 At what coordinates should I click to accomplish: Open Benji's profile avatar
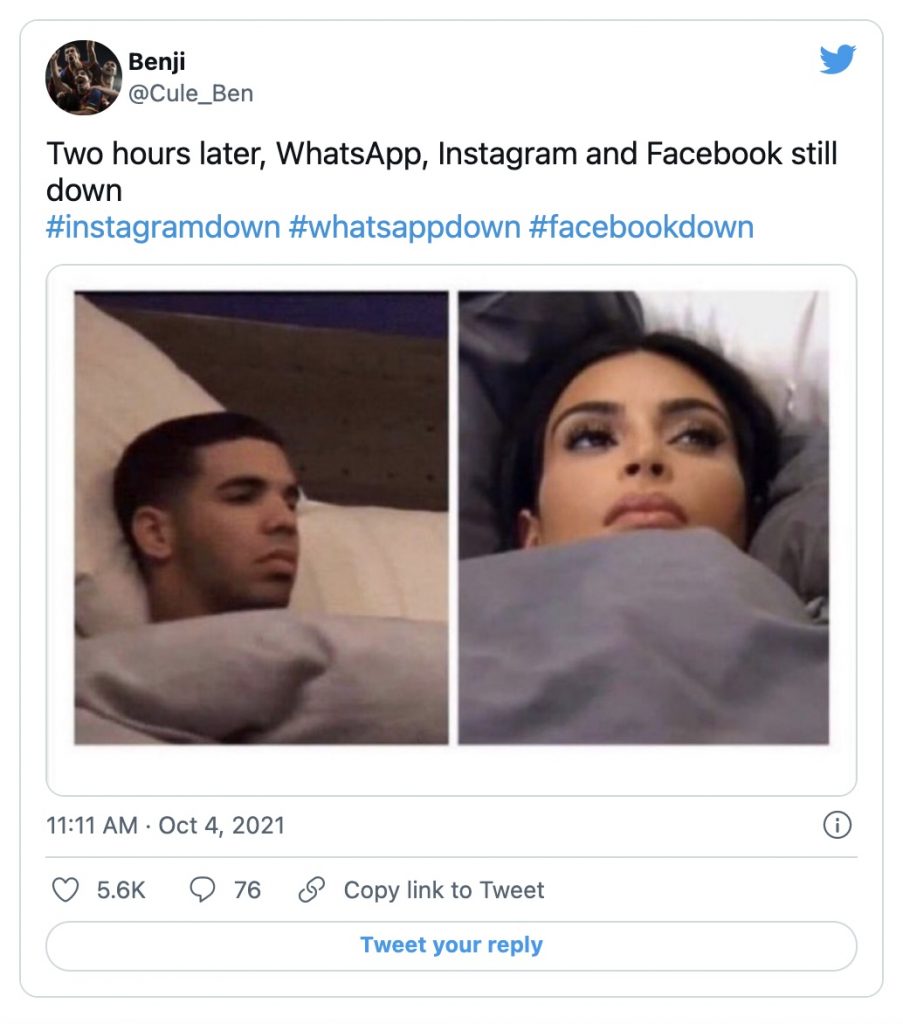click(x=83, y=77)
